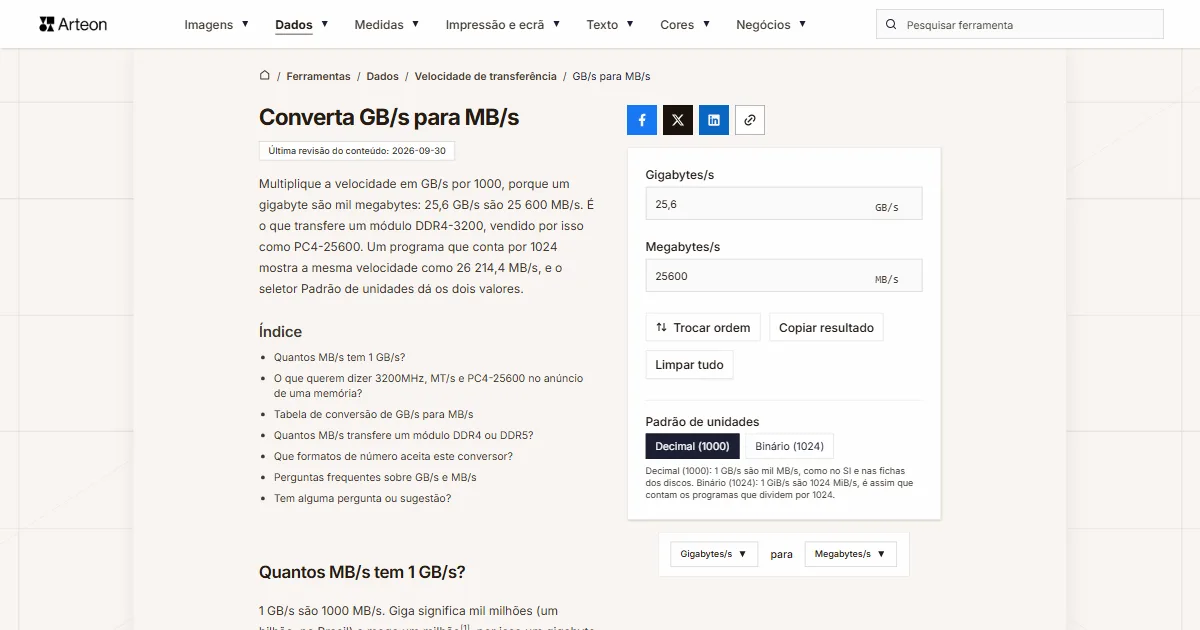Jump to 'Tem alguma pergunta ou sugestão?'
This screenshot has width=1200, height=630.
click(x=362, y=498)
